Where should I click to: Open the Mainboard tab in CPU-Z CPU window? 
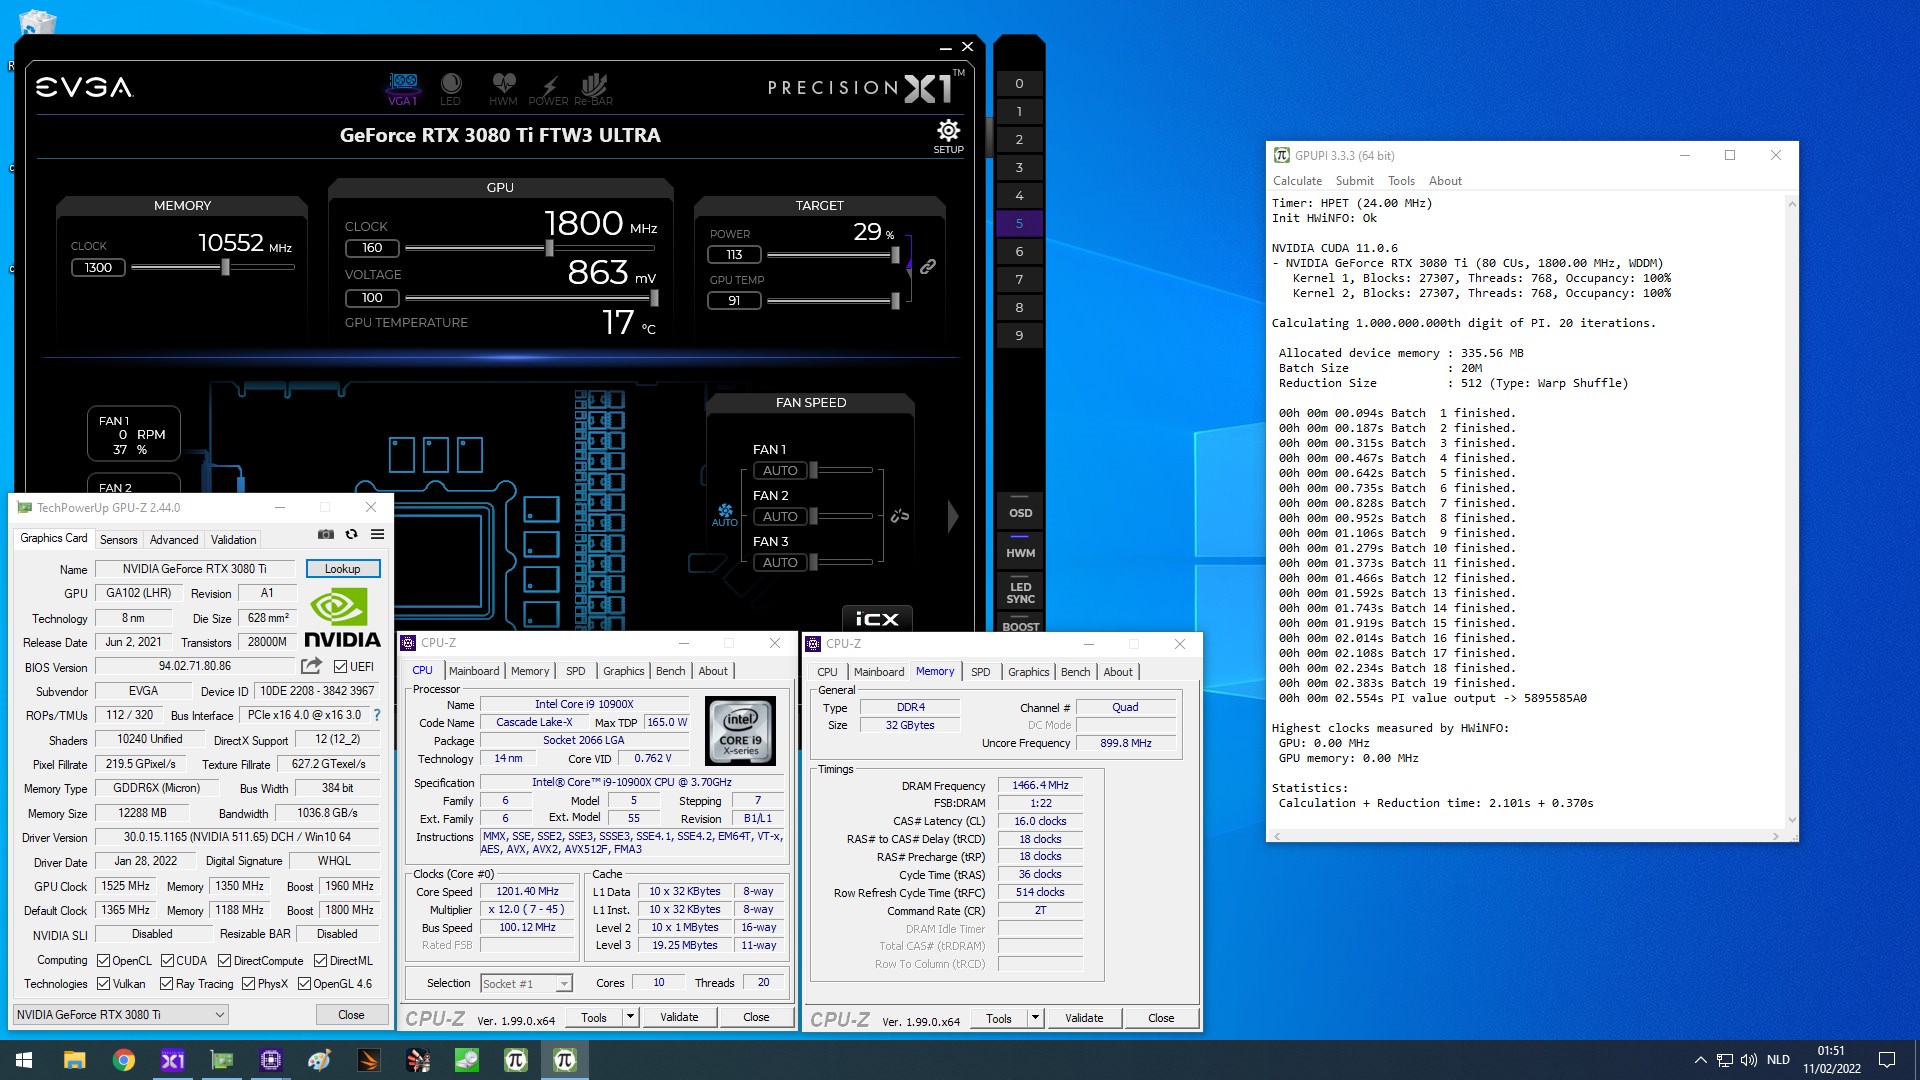474,671
